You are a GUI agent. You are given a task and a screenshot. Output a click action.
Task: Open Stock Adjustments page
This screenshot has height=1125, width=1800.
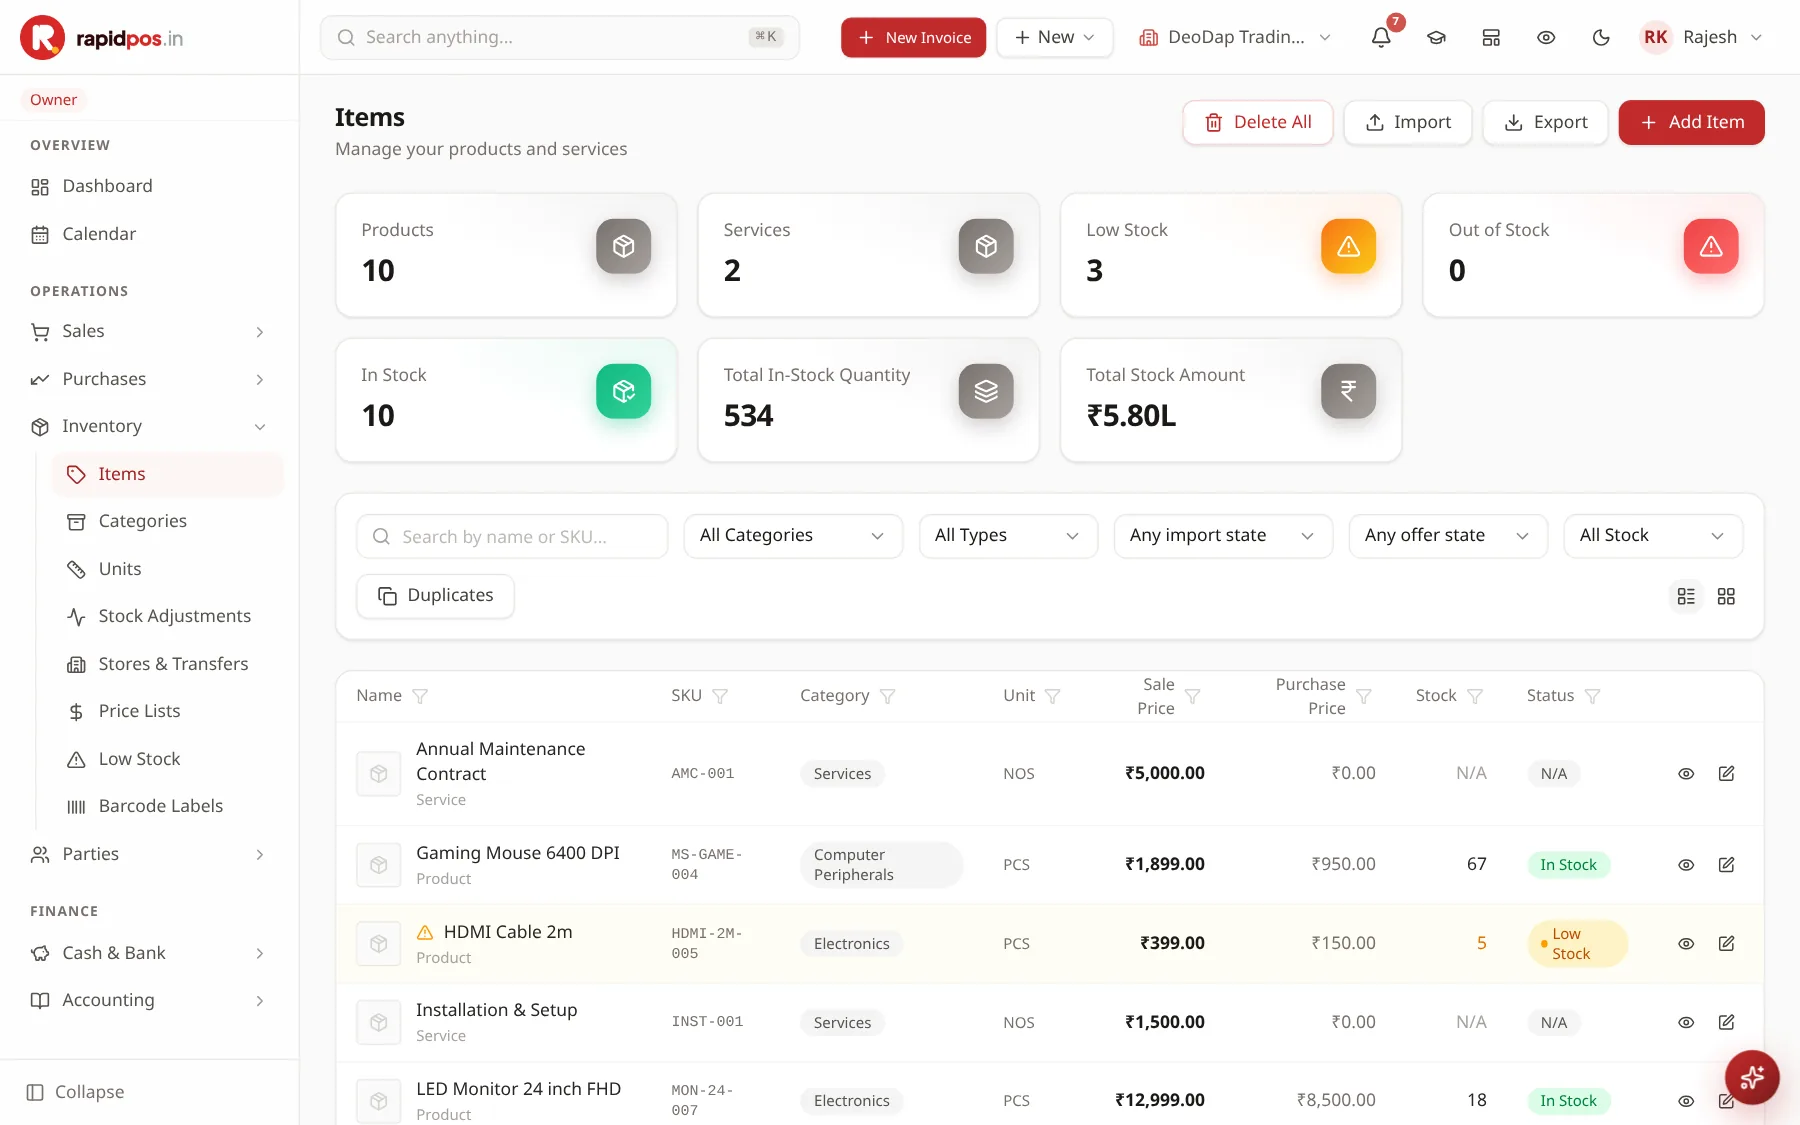point(168,616)
